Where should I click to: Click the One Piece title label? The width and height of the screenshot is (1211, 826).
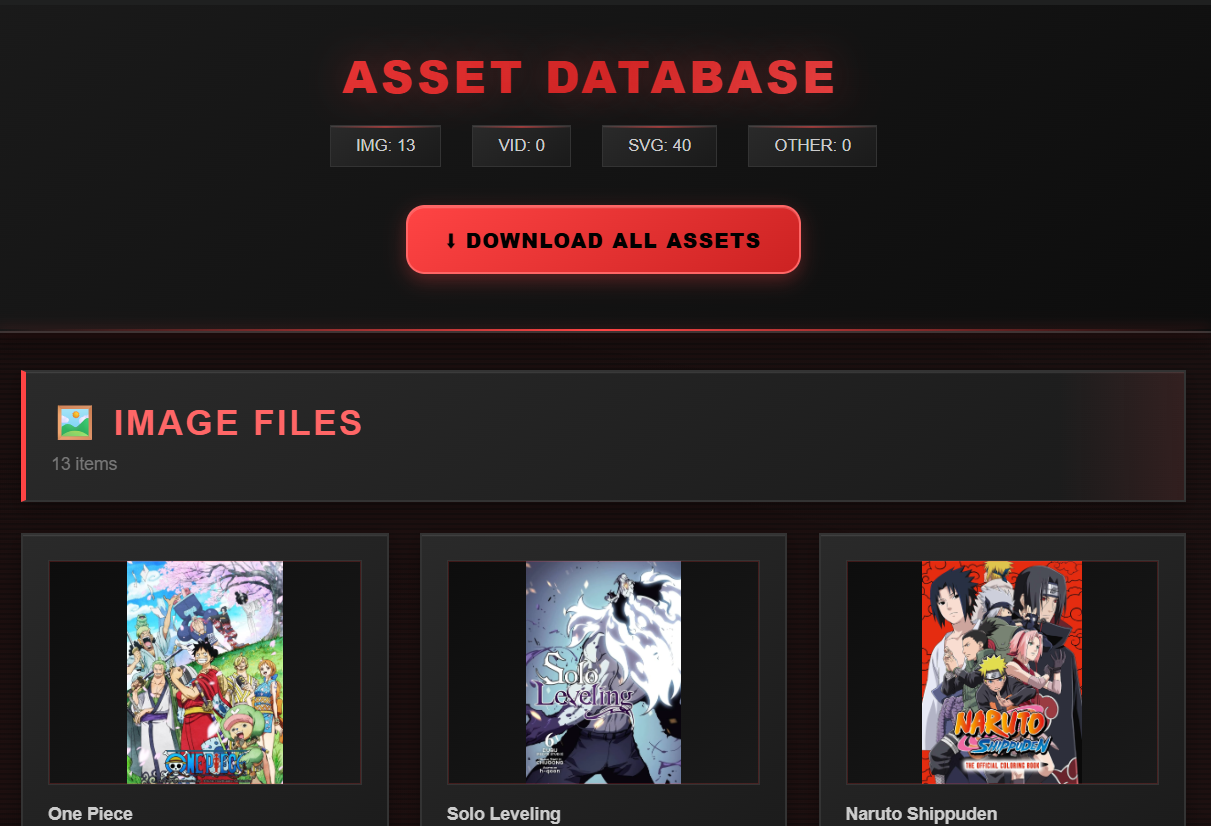pyautogui.click(x=90, y=814)
